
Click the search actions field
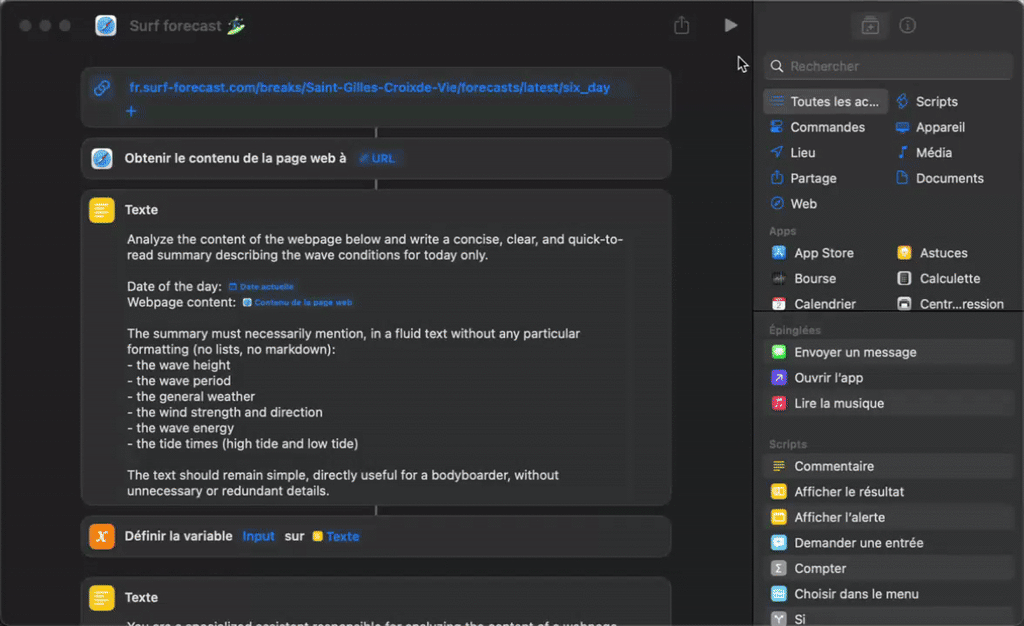pos(890,66)
